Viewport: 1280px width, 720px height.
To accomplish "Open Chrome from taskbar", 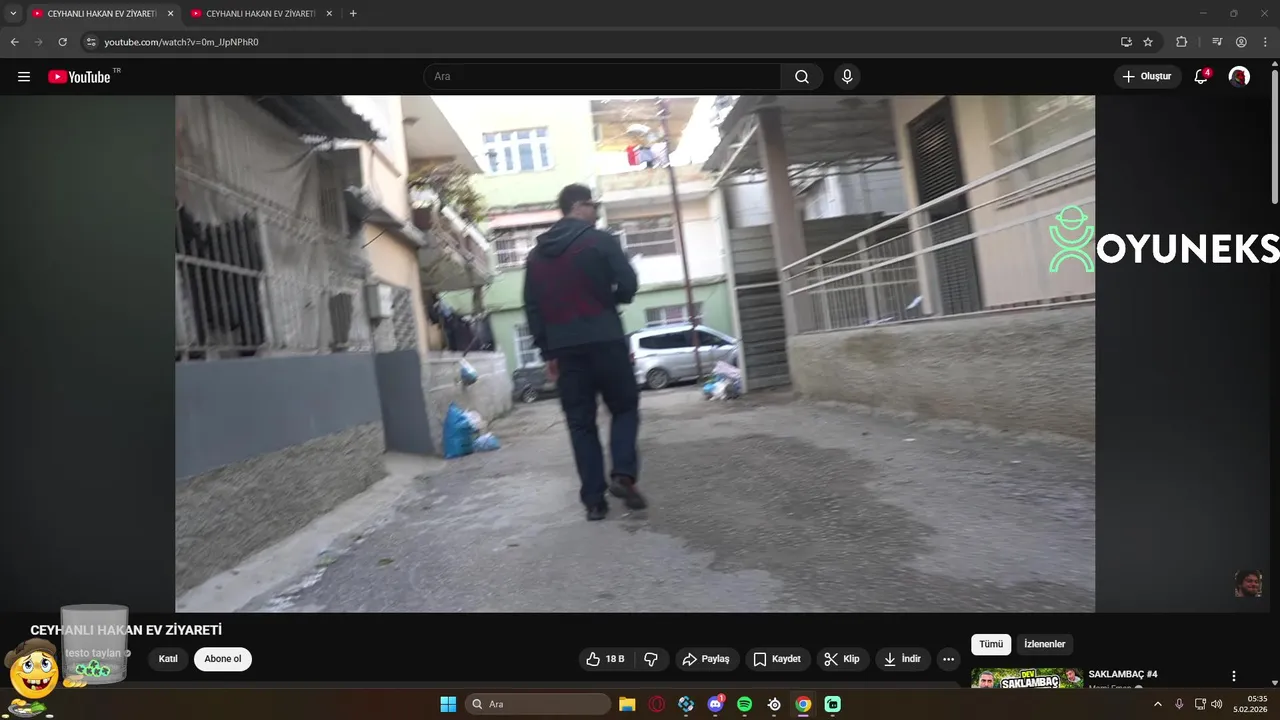I will tap(803, 704).
